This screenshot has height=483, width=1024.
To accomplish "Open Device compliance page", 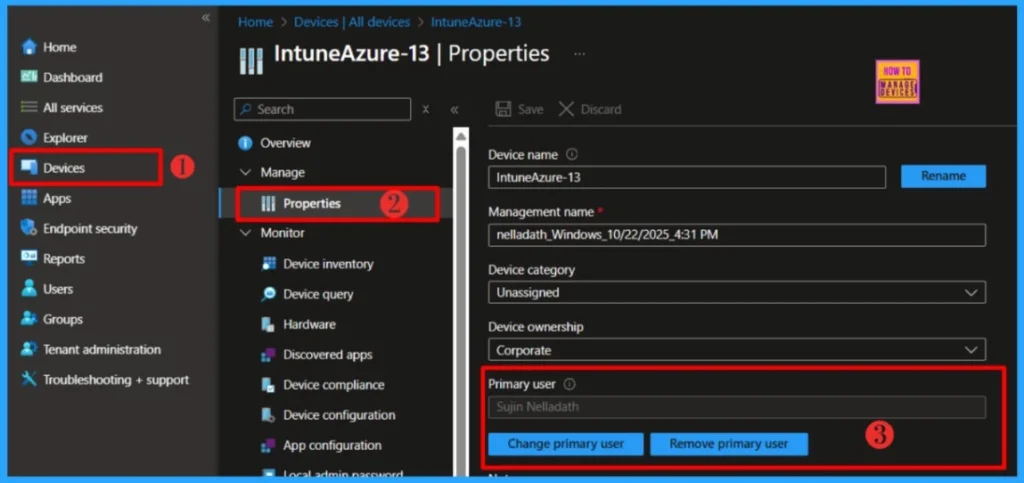I will (x=334, y=384).
